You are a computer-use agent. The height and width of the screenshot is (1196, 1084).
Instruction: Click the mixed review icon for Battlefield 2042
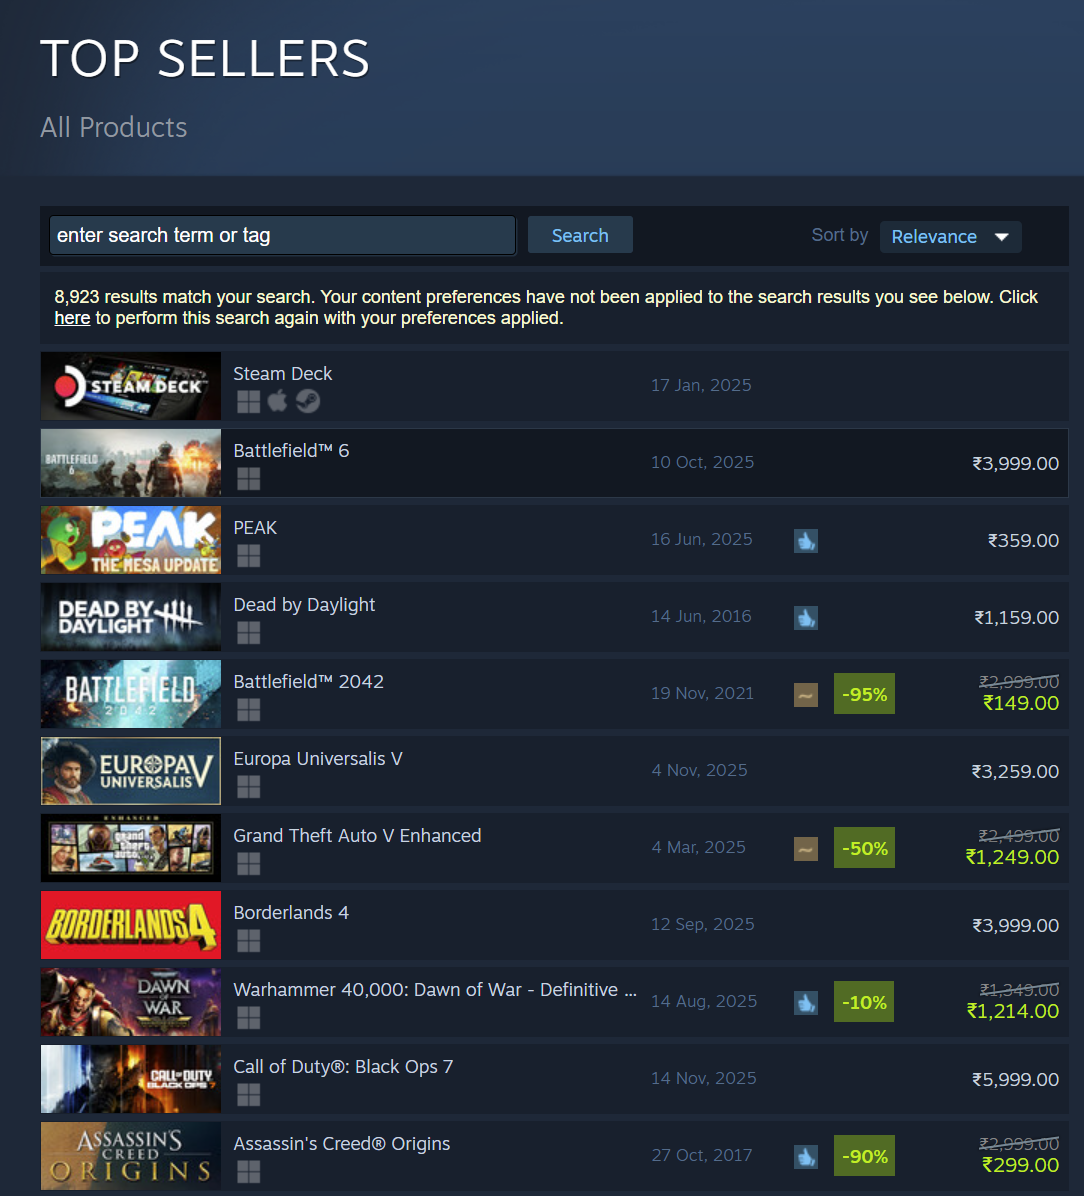[x=806, y=695]
